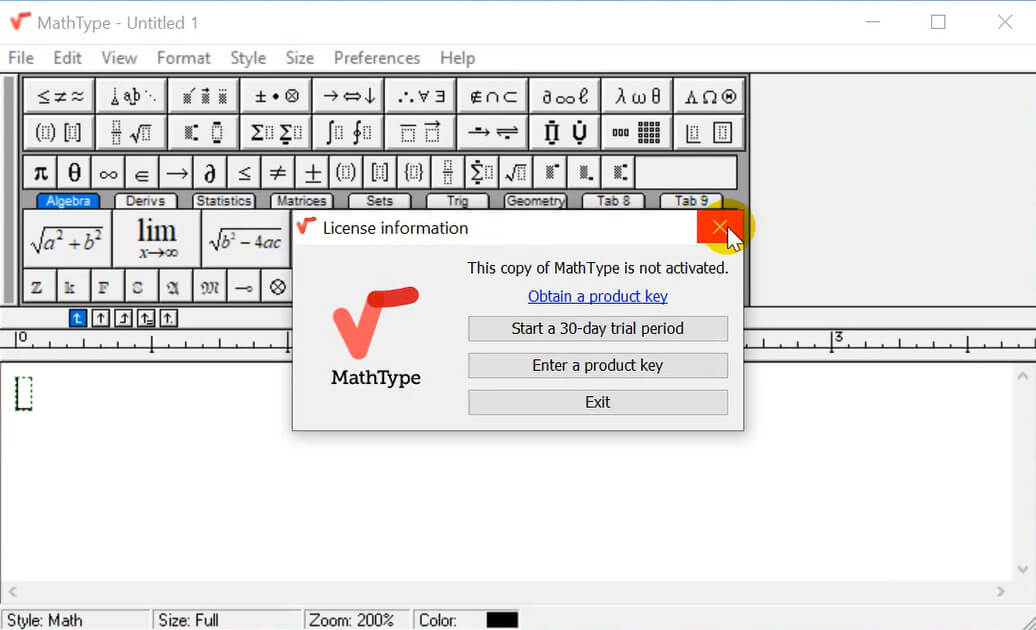Screen dimensions: 1036x630
Task: Switch to the Matrices tab
Action: click(301, 201)
